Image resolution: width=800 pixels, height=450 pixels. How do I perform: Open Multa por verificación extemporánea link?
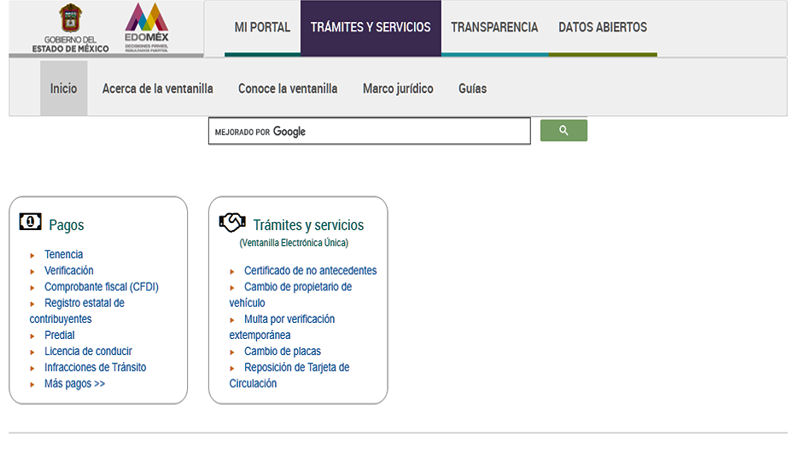pos(282,327)
